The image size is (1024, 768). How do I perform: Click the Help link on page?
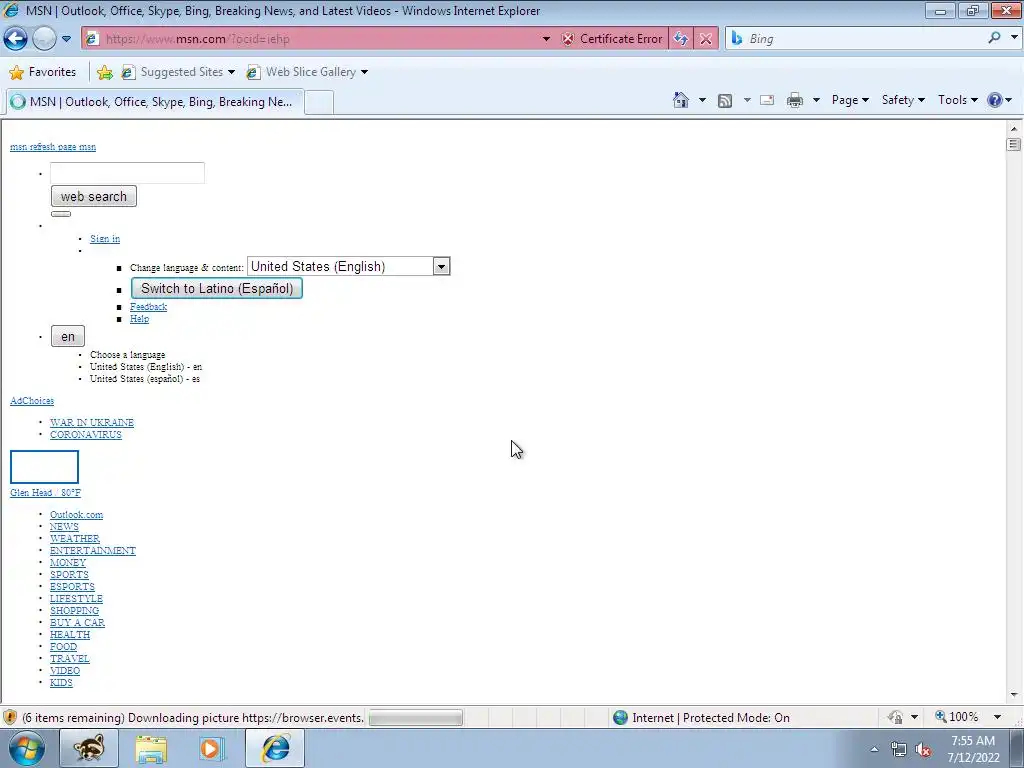click(x=139, y=319)
